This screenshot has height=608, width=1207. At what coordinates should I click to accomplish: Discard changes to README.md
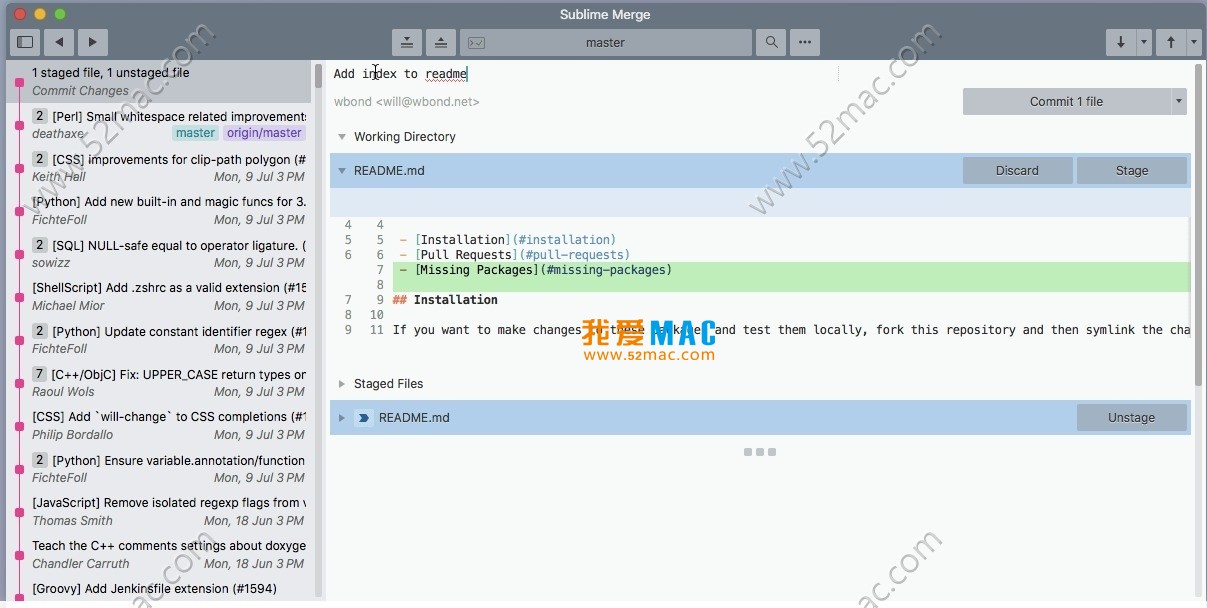[x=1017, y=170]
